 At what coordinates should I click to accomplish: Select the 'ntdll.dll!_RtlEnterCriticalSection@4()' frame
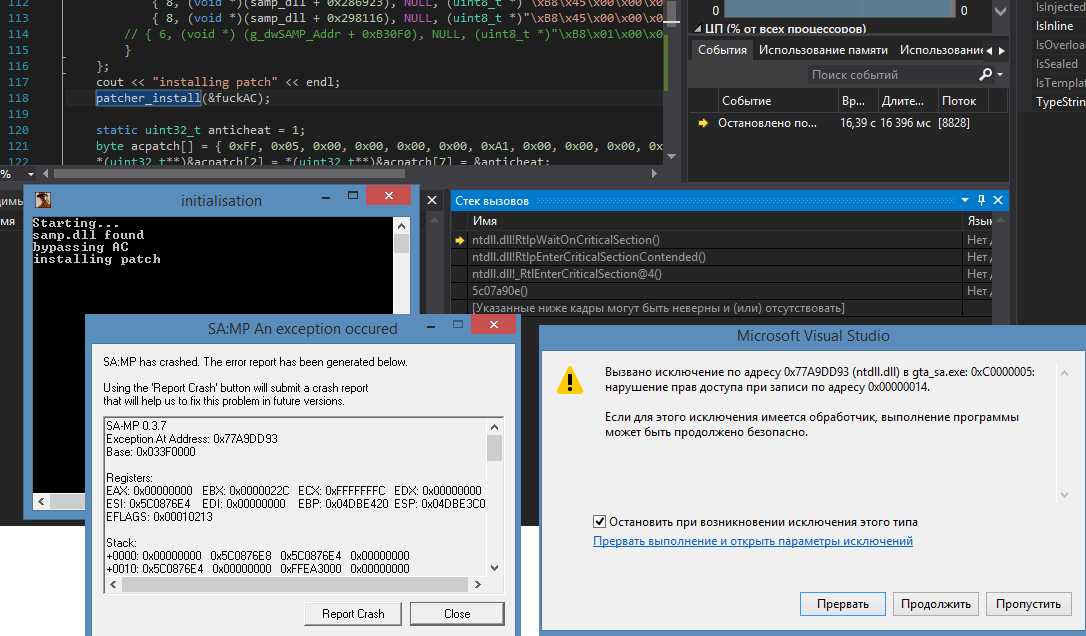pyautogui.click(x=715, y=274)
